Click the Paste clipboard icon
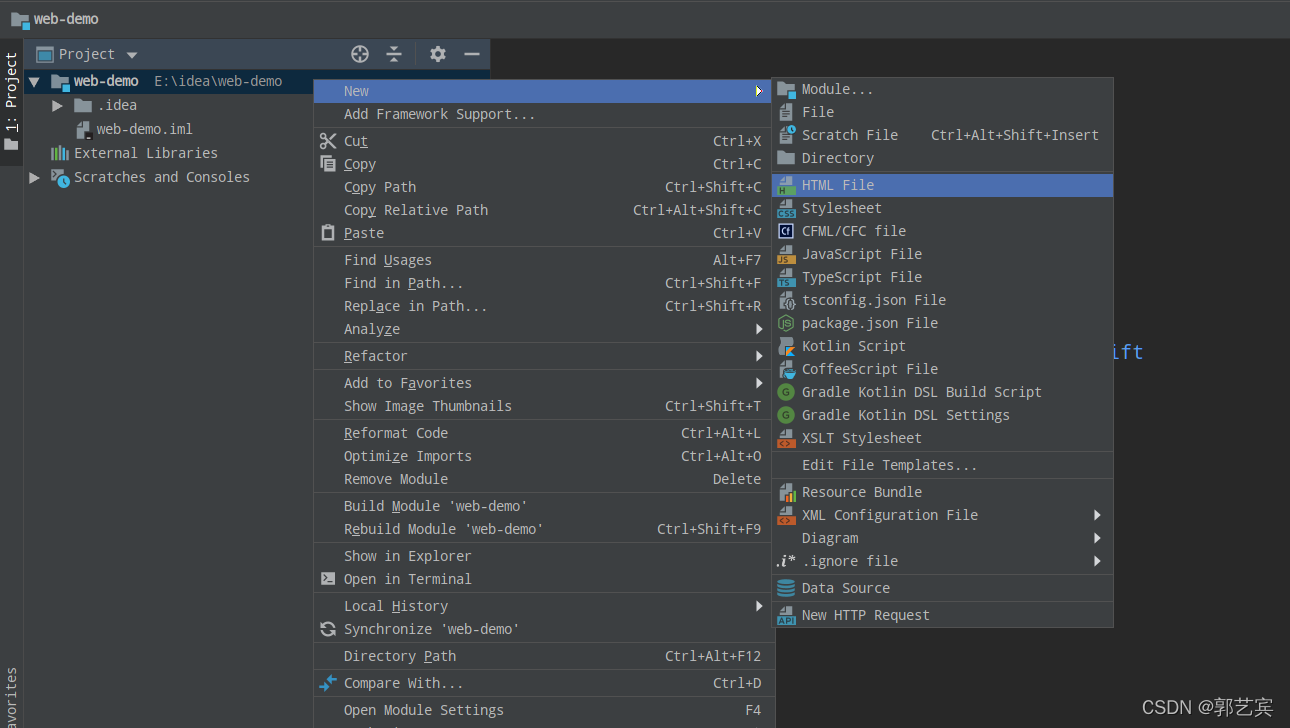This screenshot has width=1290, height=728. point(328,233)
